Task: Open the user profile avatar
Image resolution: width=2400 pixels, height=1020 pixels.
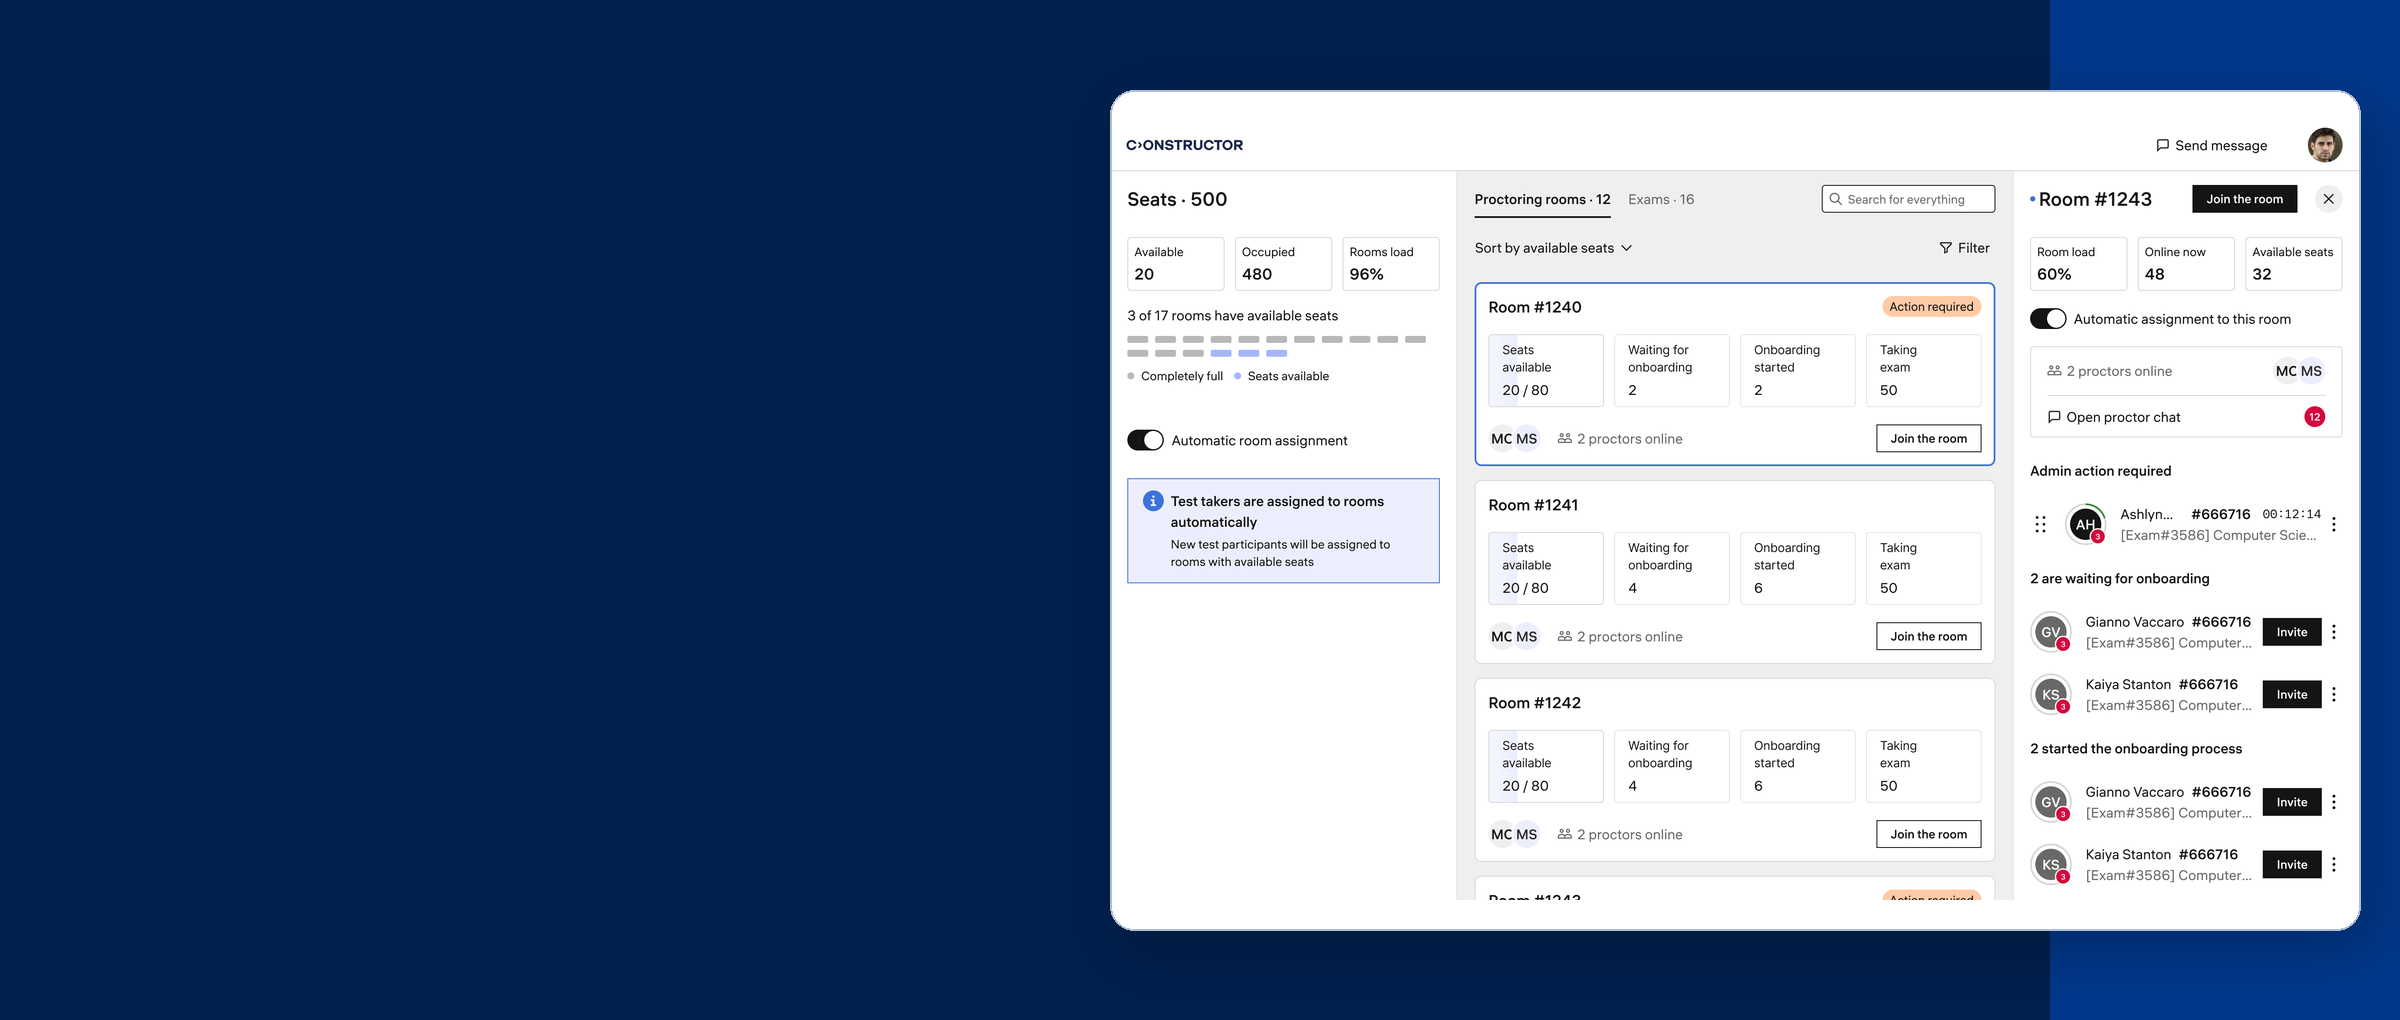Action: tap(2324, 145)
